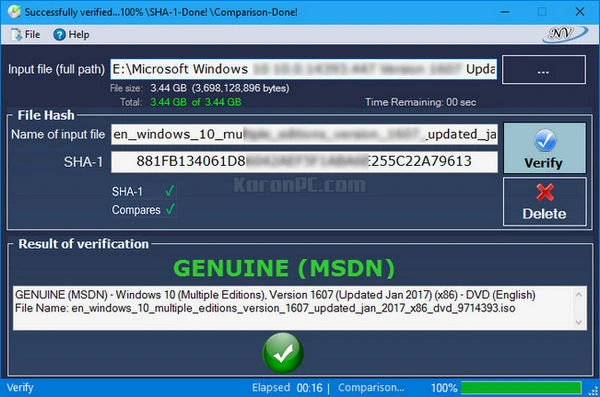Click the green 100% progress bar

click(x=521, y=388)
